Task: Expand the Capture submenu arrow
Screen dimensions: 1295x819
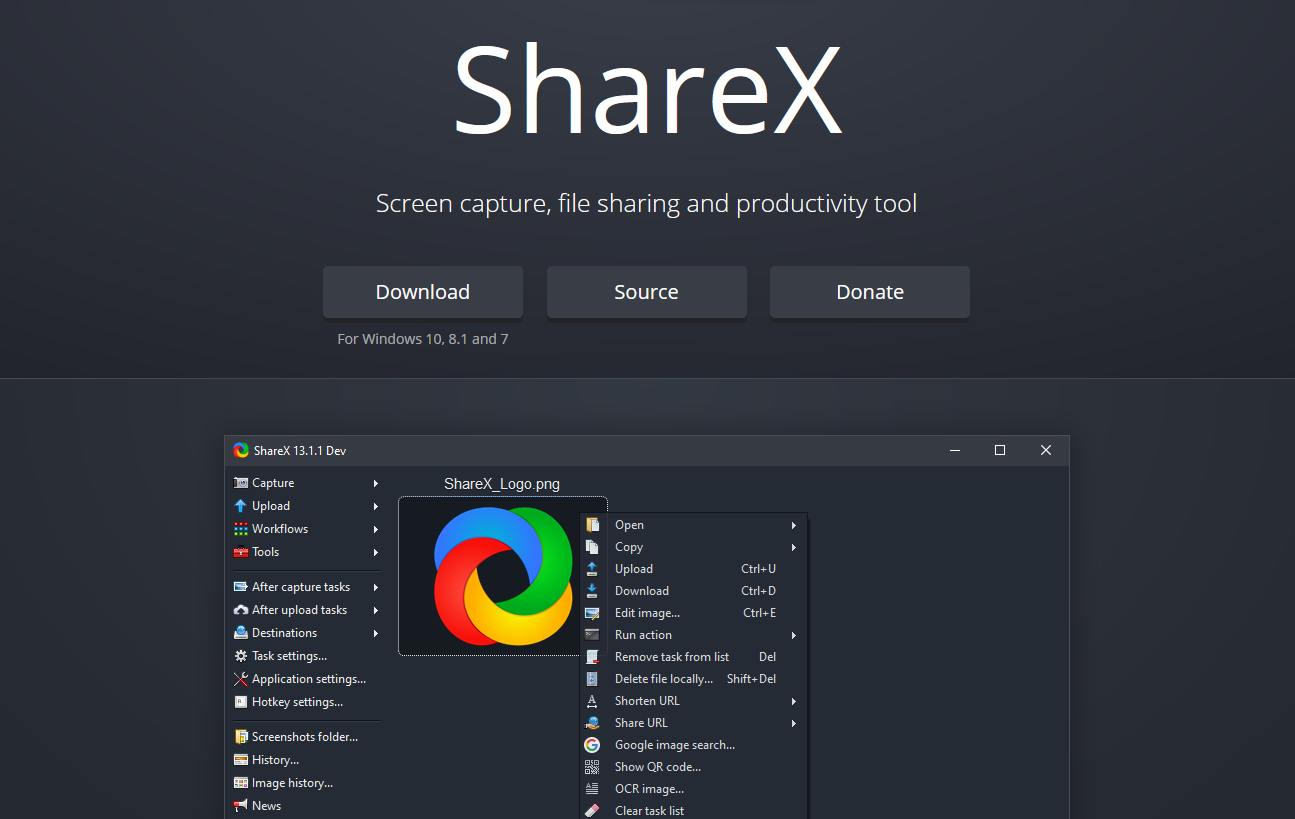Action: (x=376, y=483)
